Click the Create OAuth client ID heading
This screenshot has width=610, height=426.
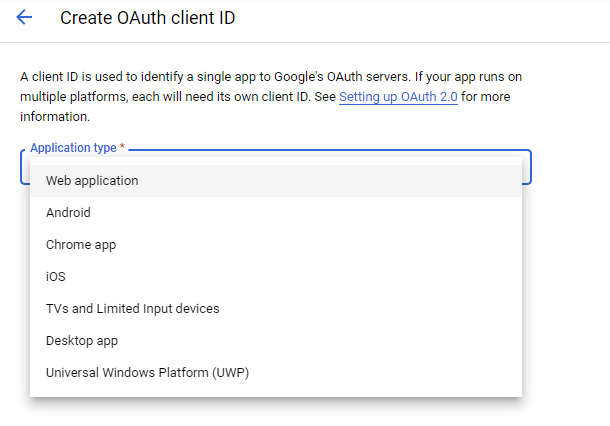tap(147, 18)
